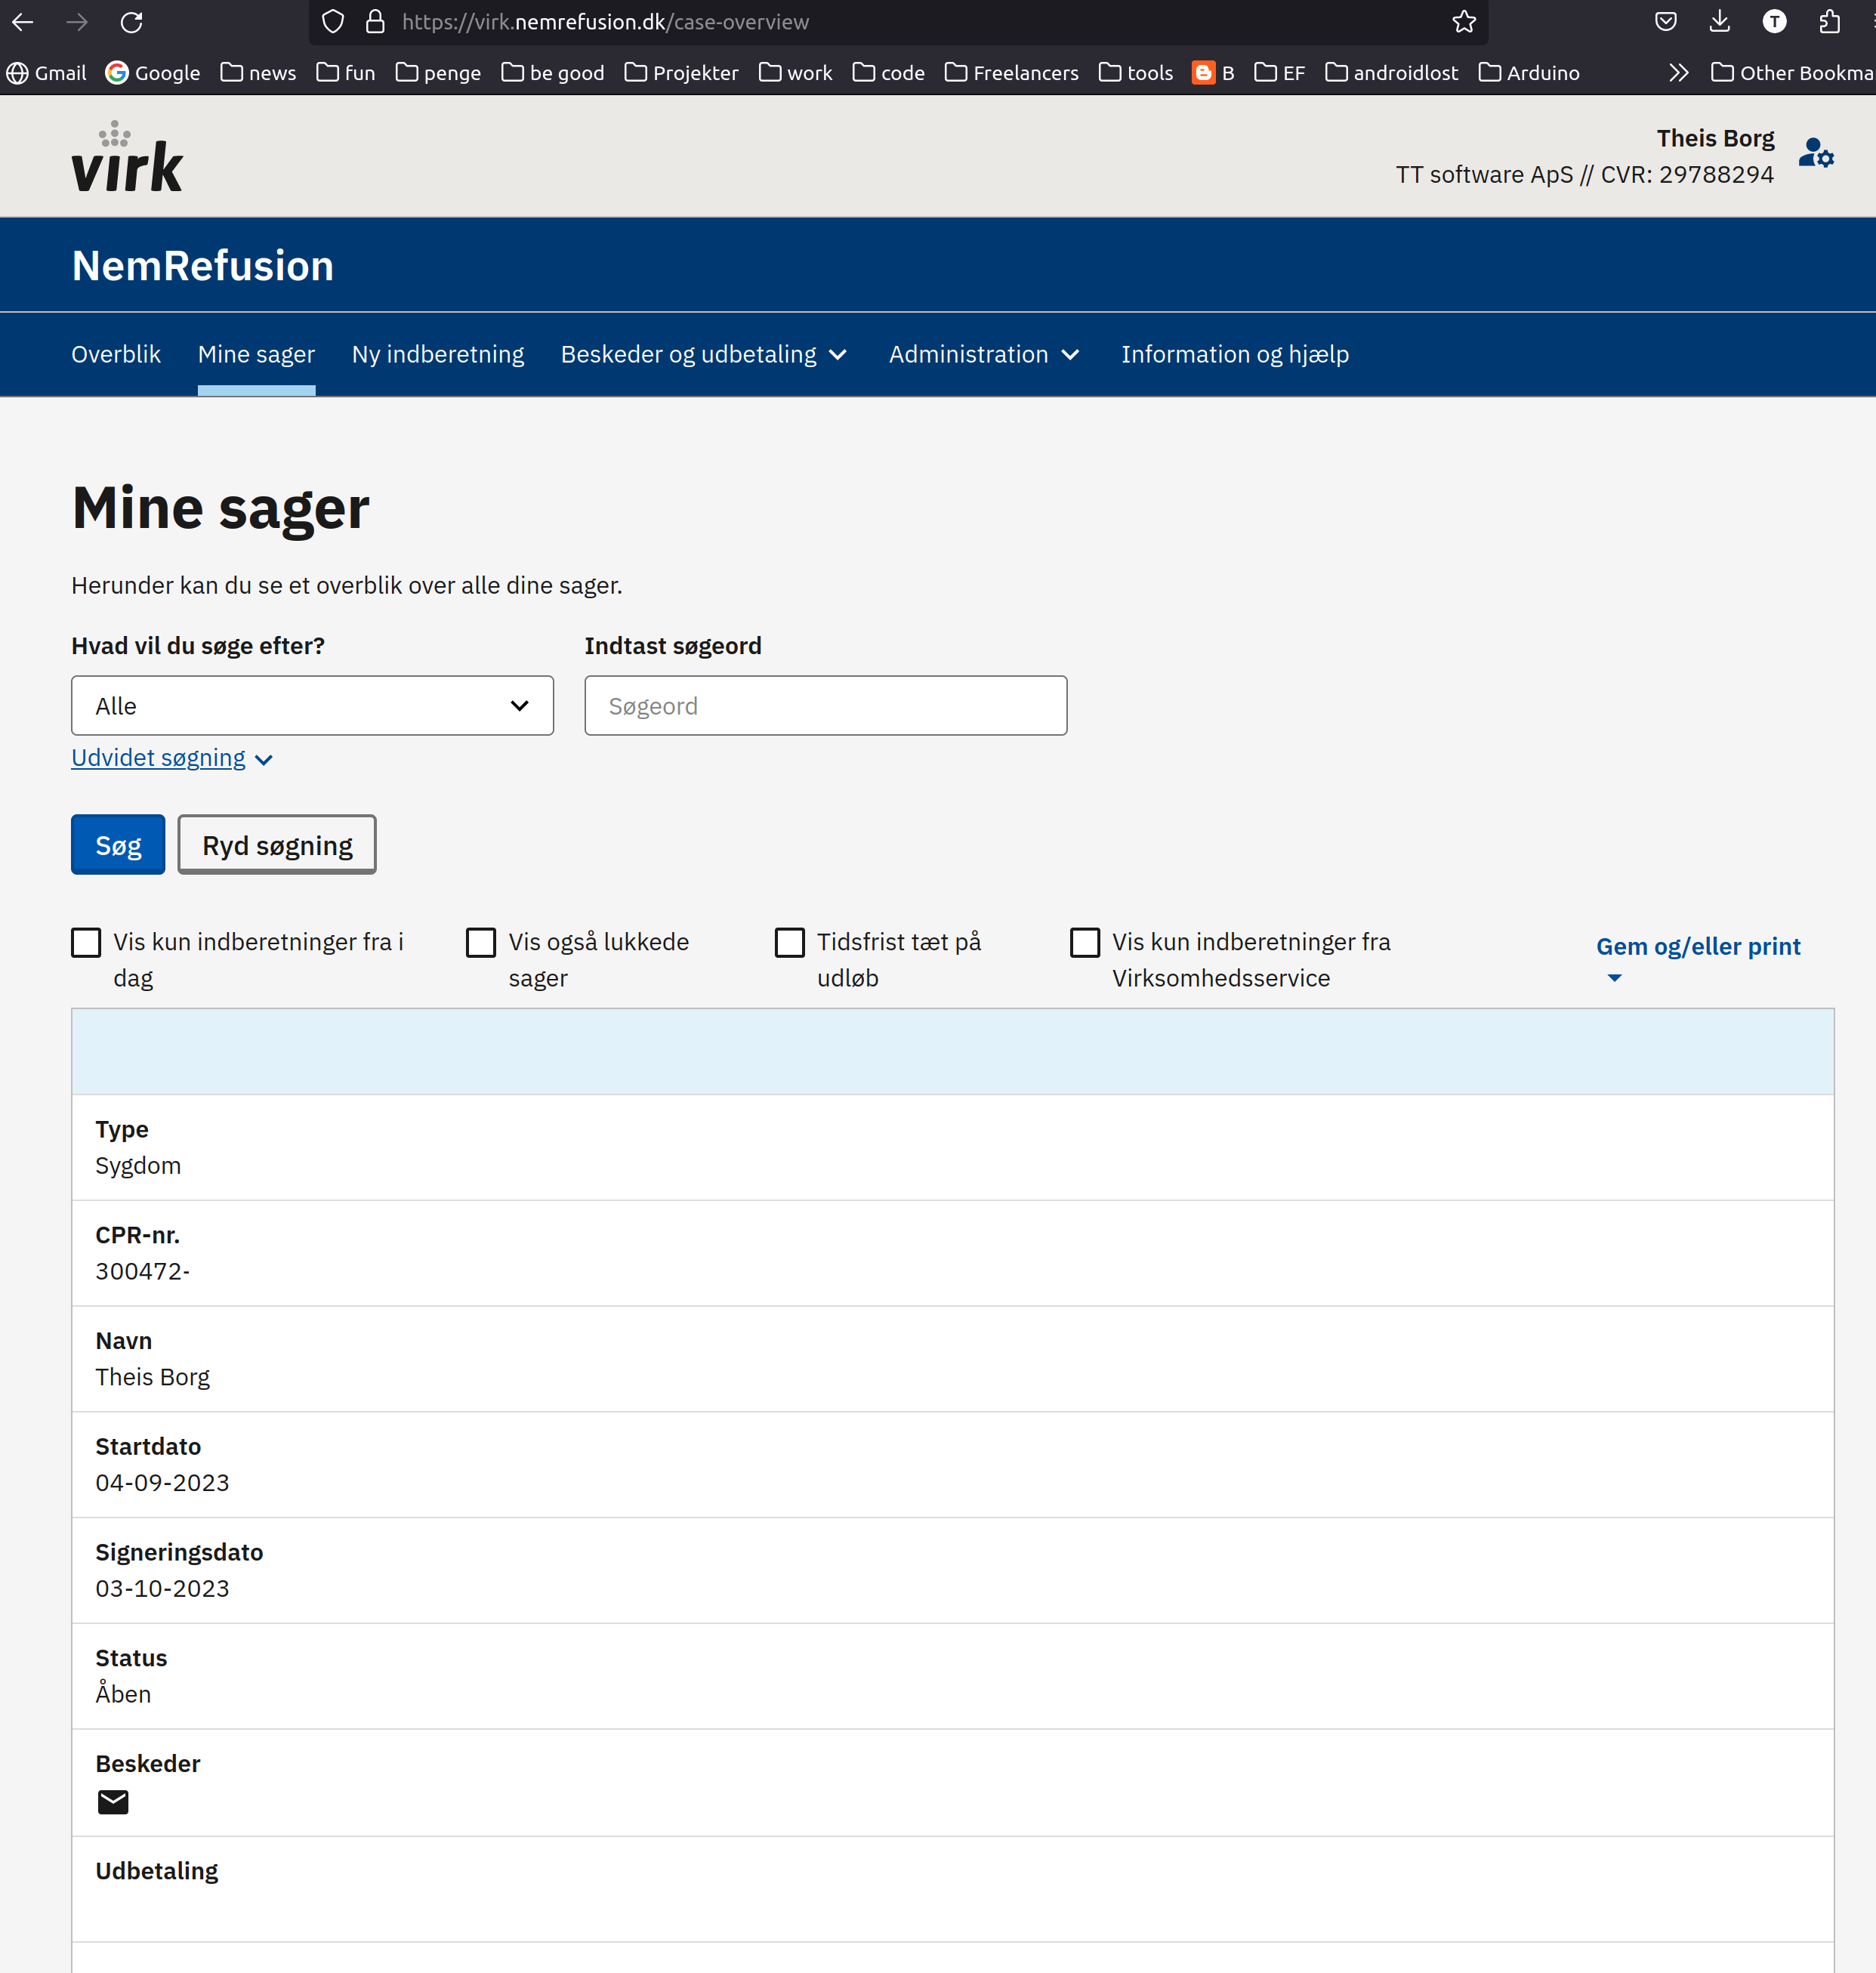Expand the Beskeder og udbetaling menu

(x=703, y=354)
